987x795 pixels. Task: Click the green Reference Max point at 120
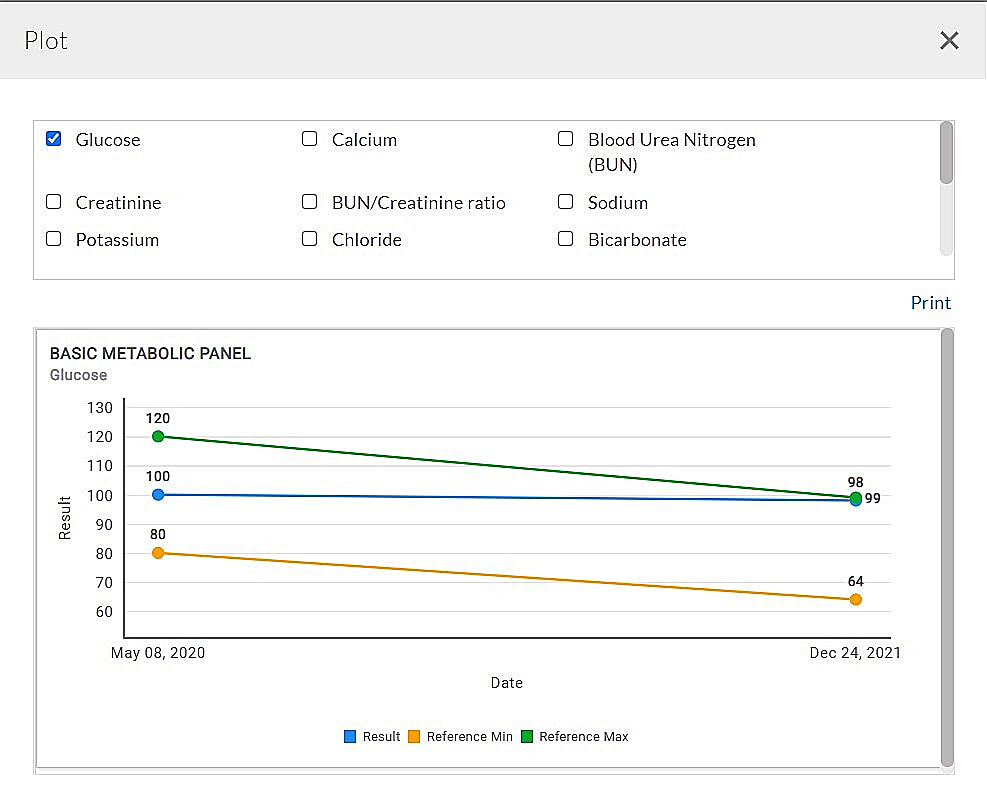tap(158, 436)
